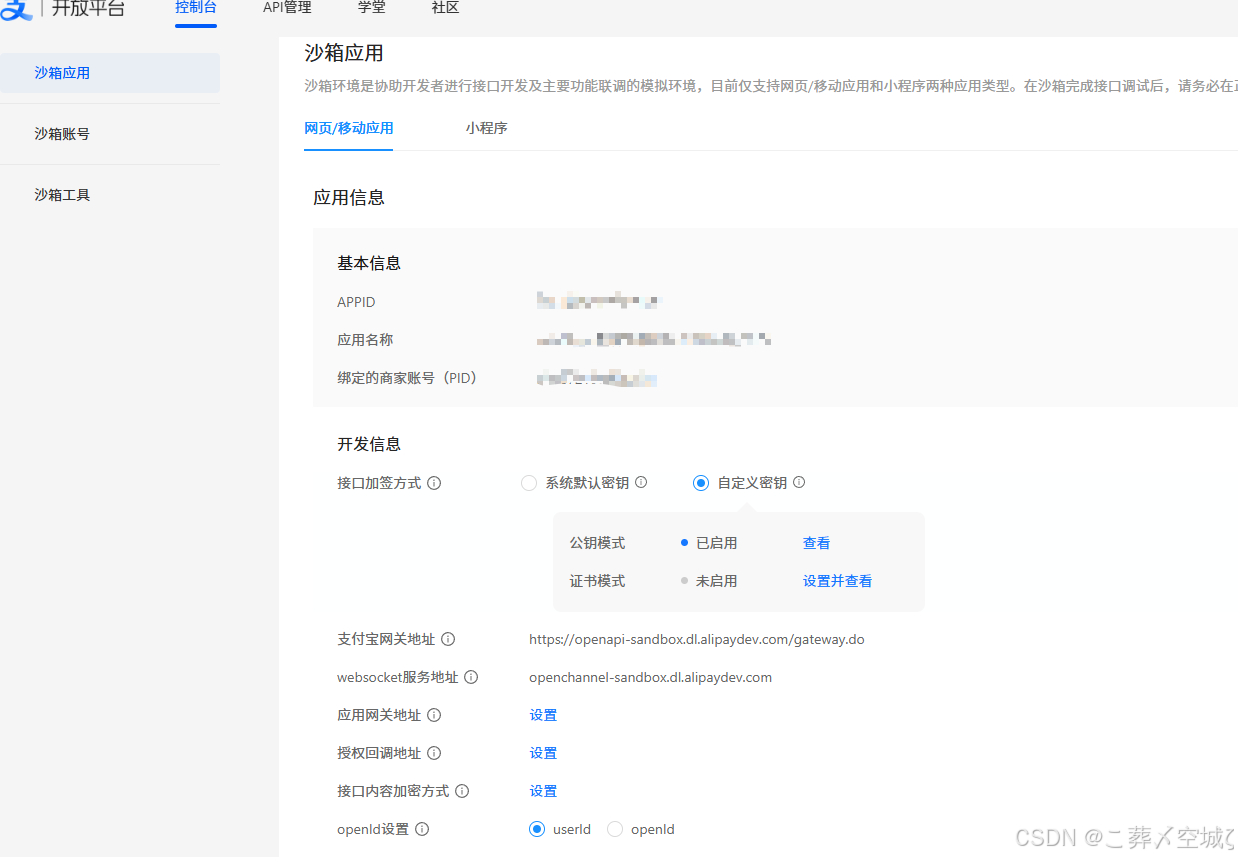
Task: Choose the openId radio option
Action: click(615, 829)
